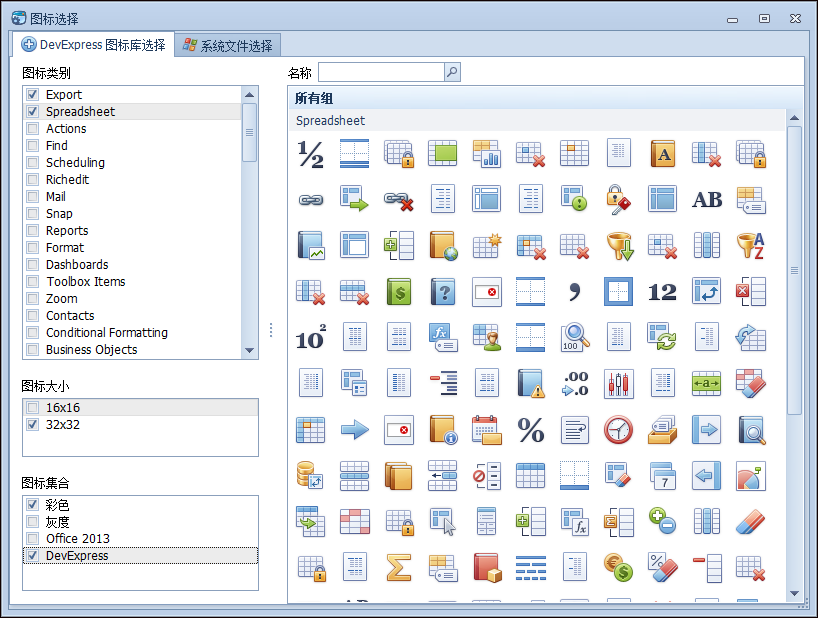Click the Spreadsheet group header
Screen dimensions: 818x618
(x=537, y=120)
